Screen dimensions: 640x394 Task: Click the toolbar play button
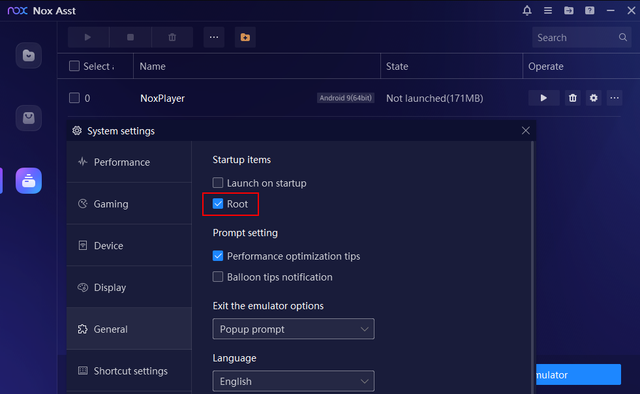88,37
